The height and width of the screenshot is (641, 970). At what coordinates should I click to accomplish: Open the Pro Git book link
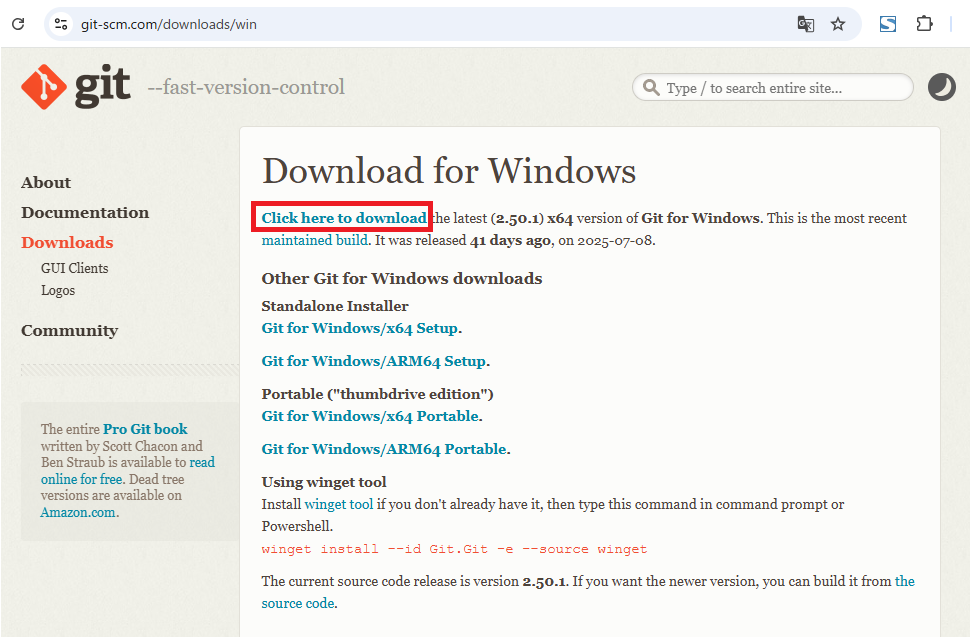(x=145, y=429)
